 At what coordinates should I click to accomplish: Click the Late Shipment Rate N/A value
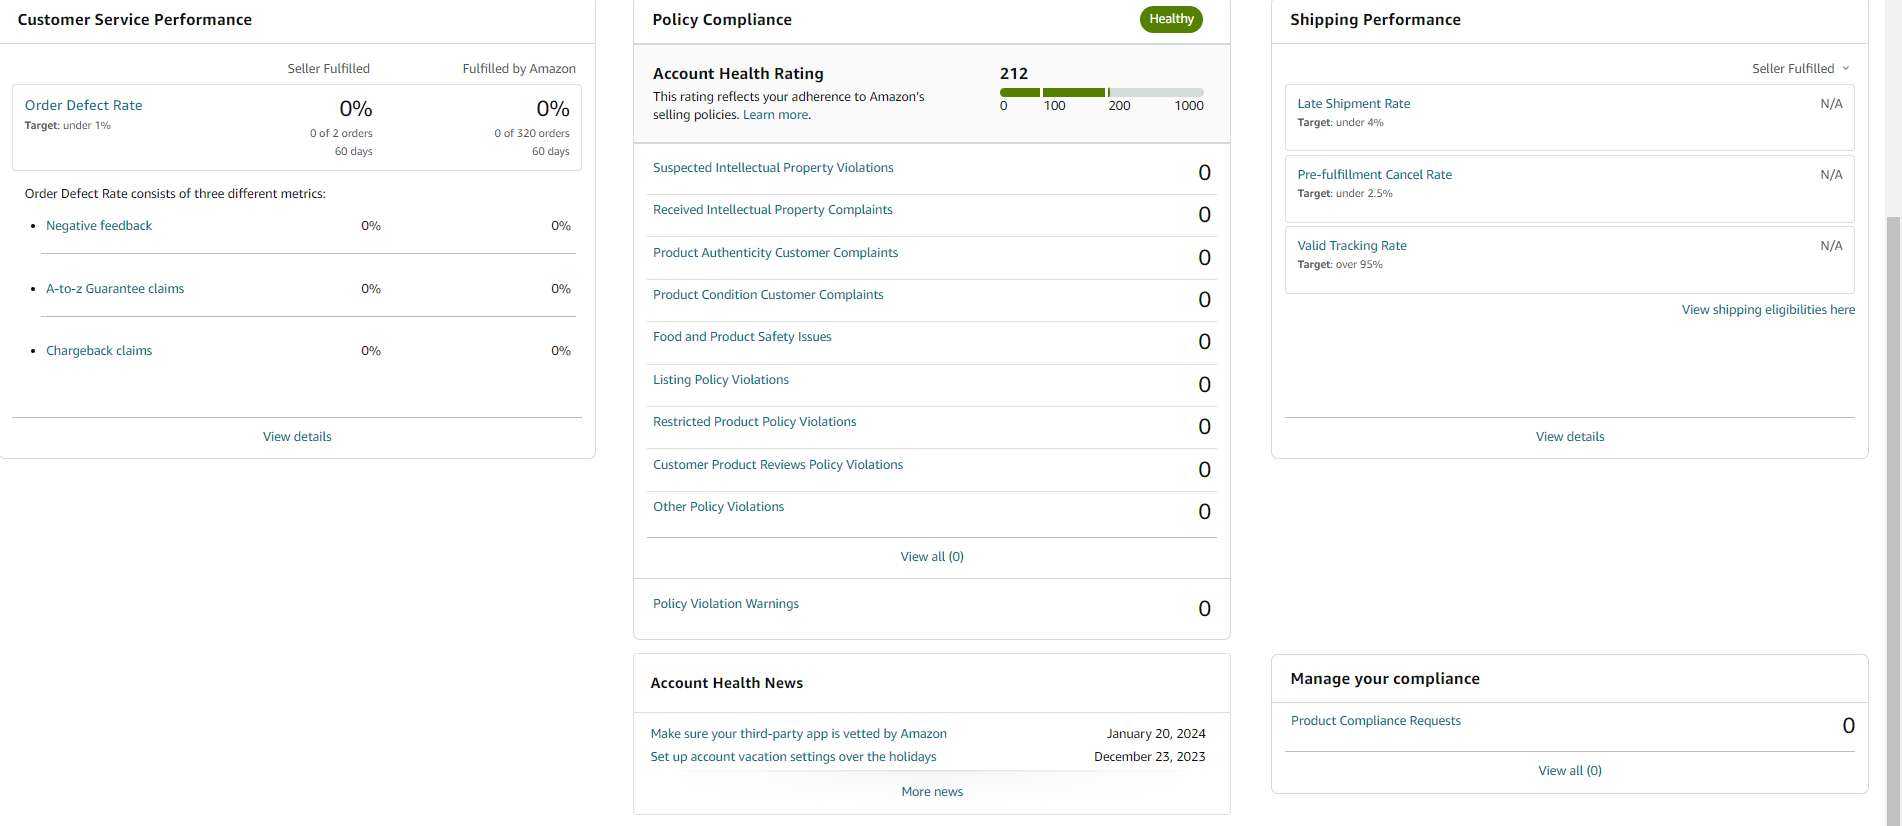pos(1831,104)
